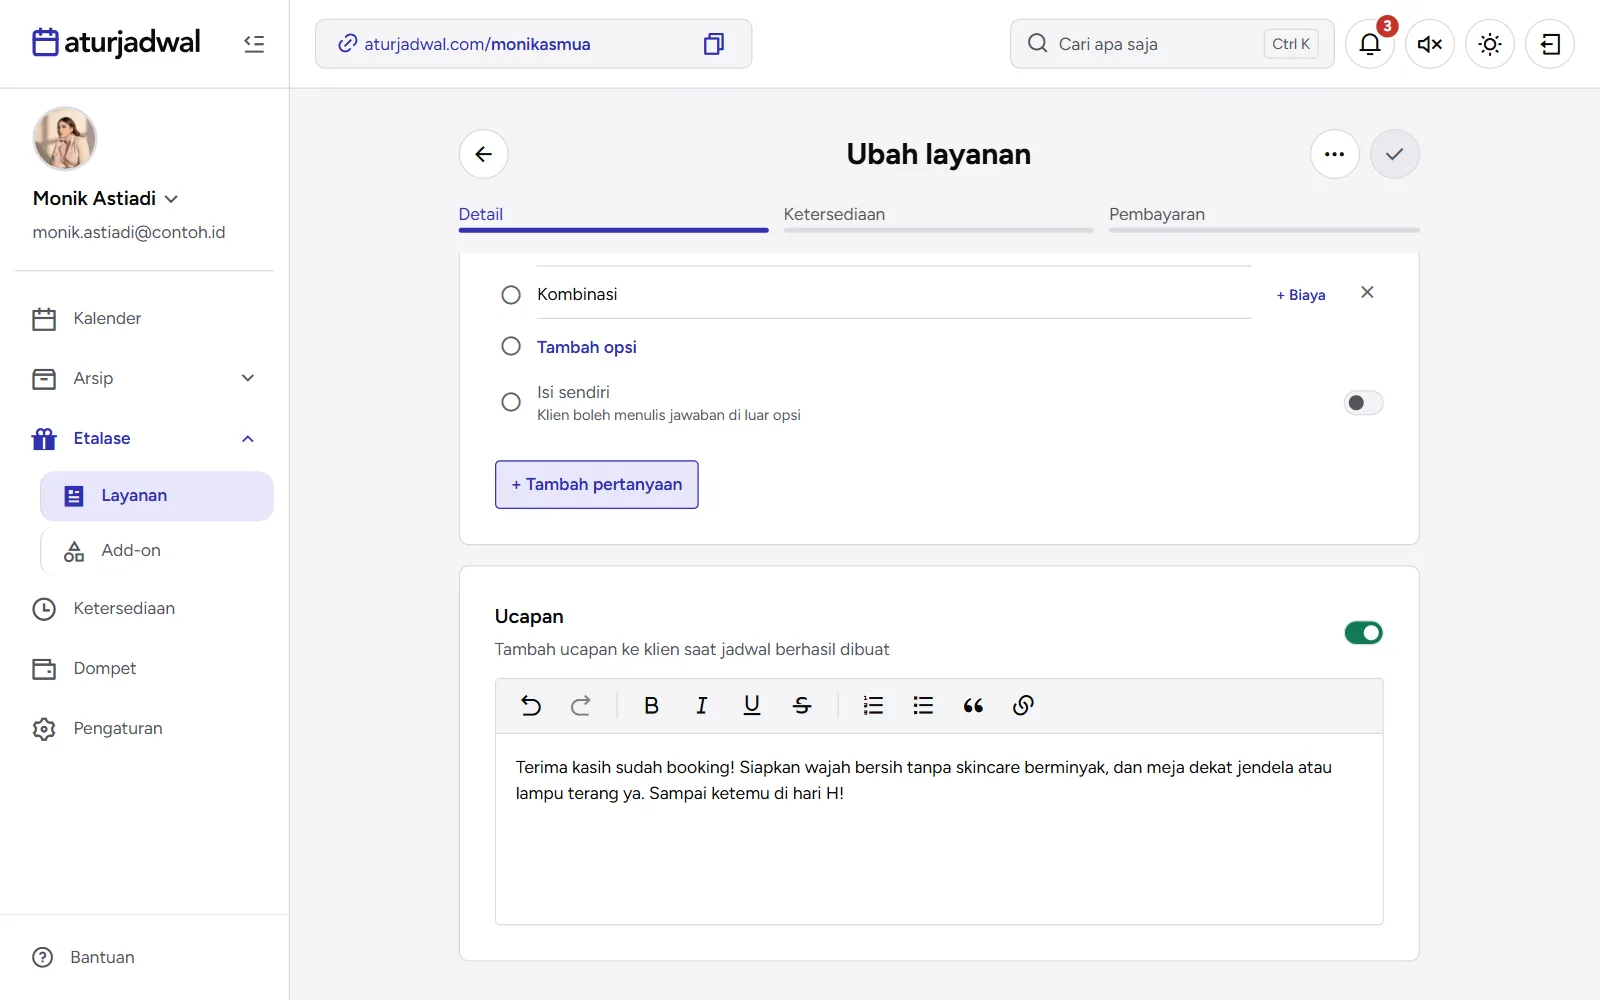Go back with the arrow button
The width and height of the screenshot is (1600, 1000).
(x=484, y=154)
